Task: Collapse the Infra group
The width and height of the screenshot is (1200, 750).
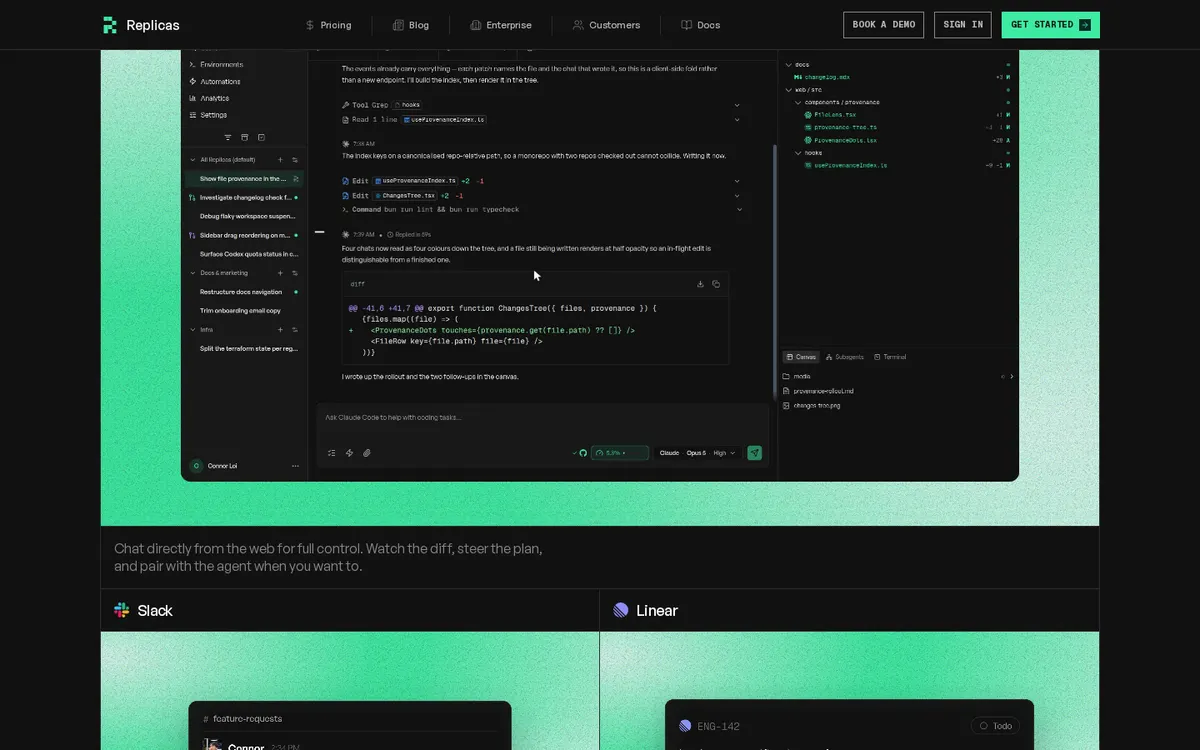Action: pyautogui.click(x=193, y=330)
